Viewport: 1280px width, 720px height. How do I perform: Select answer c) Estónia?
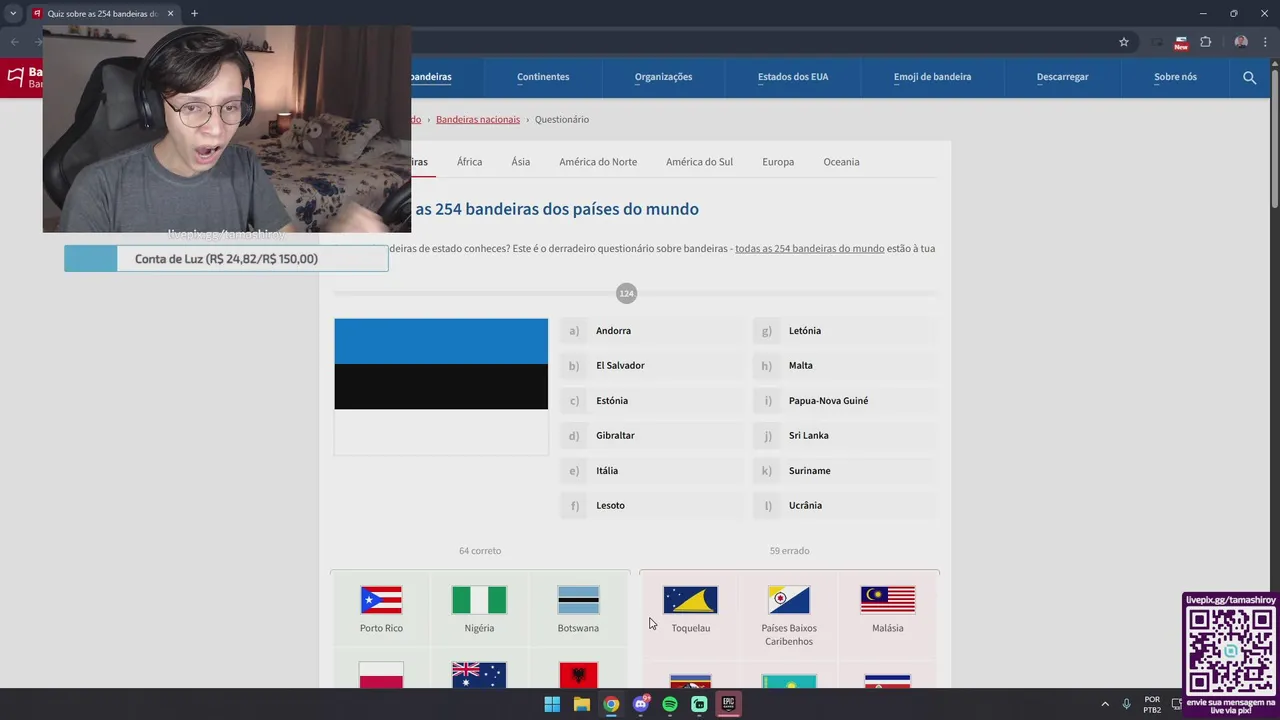[652, 401]
